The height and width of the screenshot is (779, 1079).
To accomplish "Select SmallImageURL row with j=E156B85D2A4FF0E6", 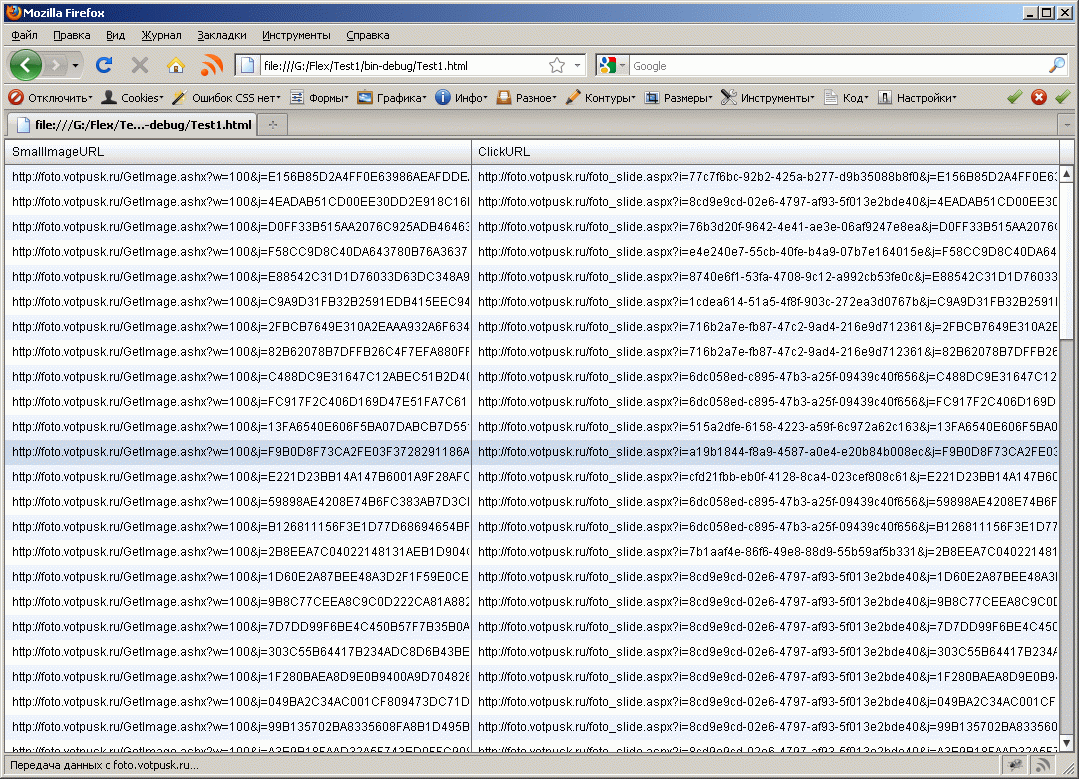I will (238, 177).
